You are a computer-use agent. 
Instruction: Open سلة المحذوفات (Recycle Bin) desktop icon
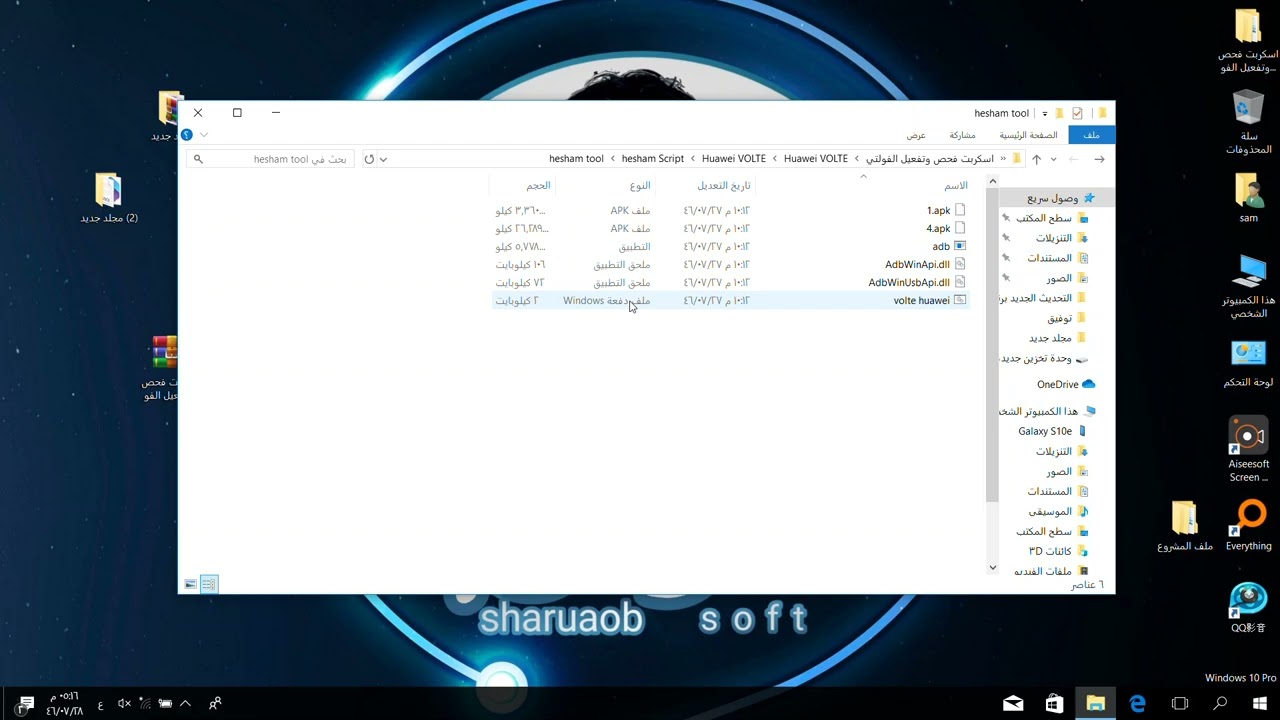[x=1248, y=122]
